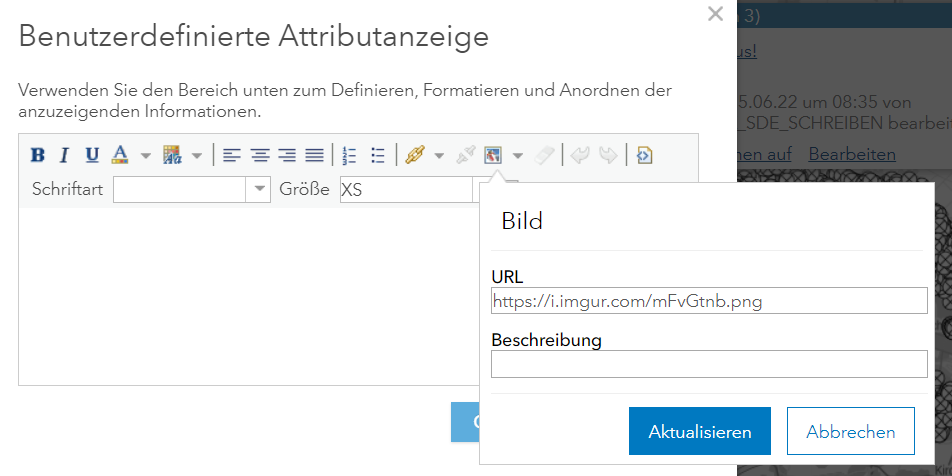This screenshot has height=476, width=952.
Task: Click the Aktualisieren button
Action: tap(699, 431)
